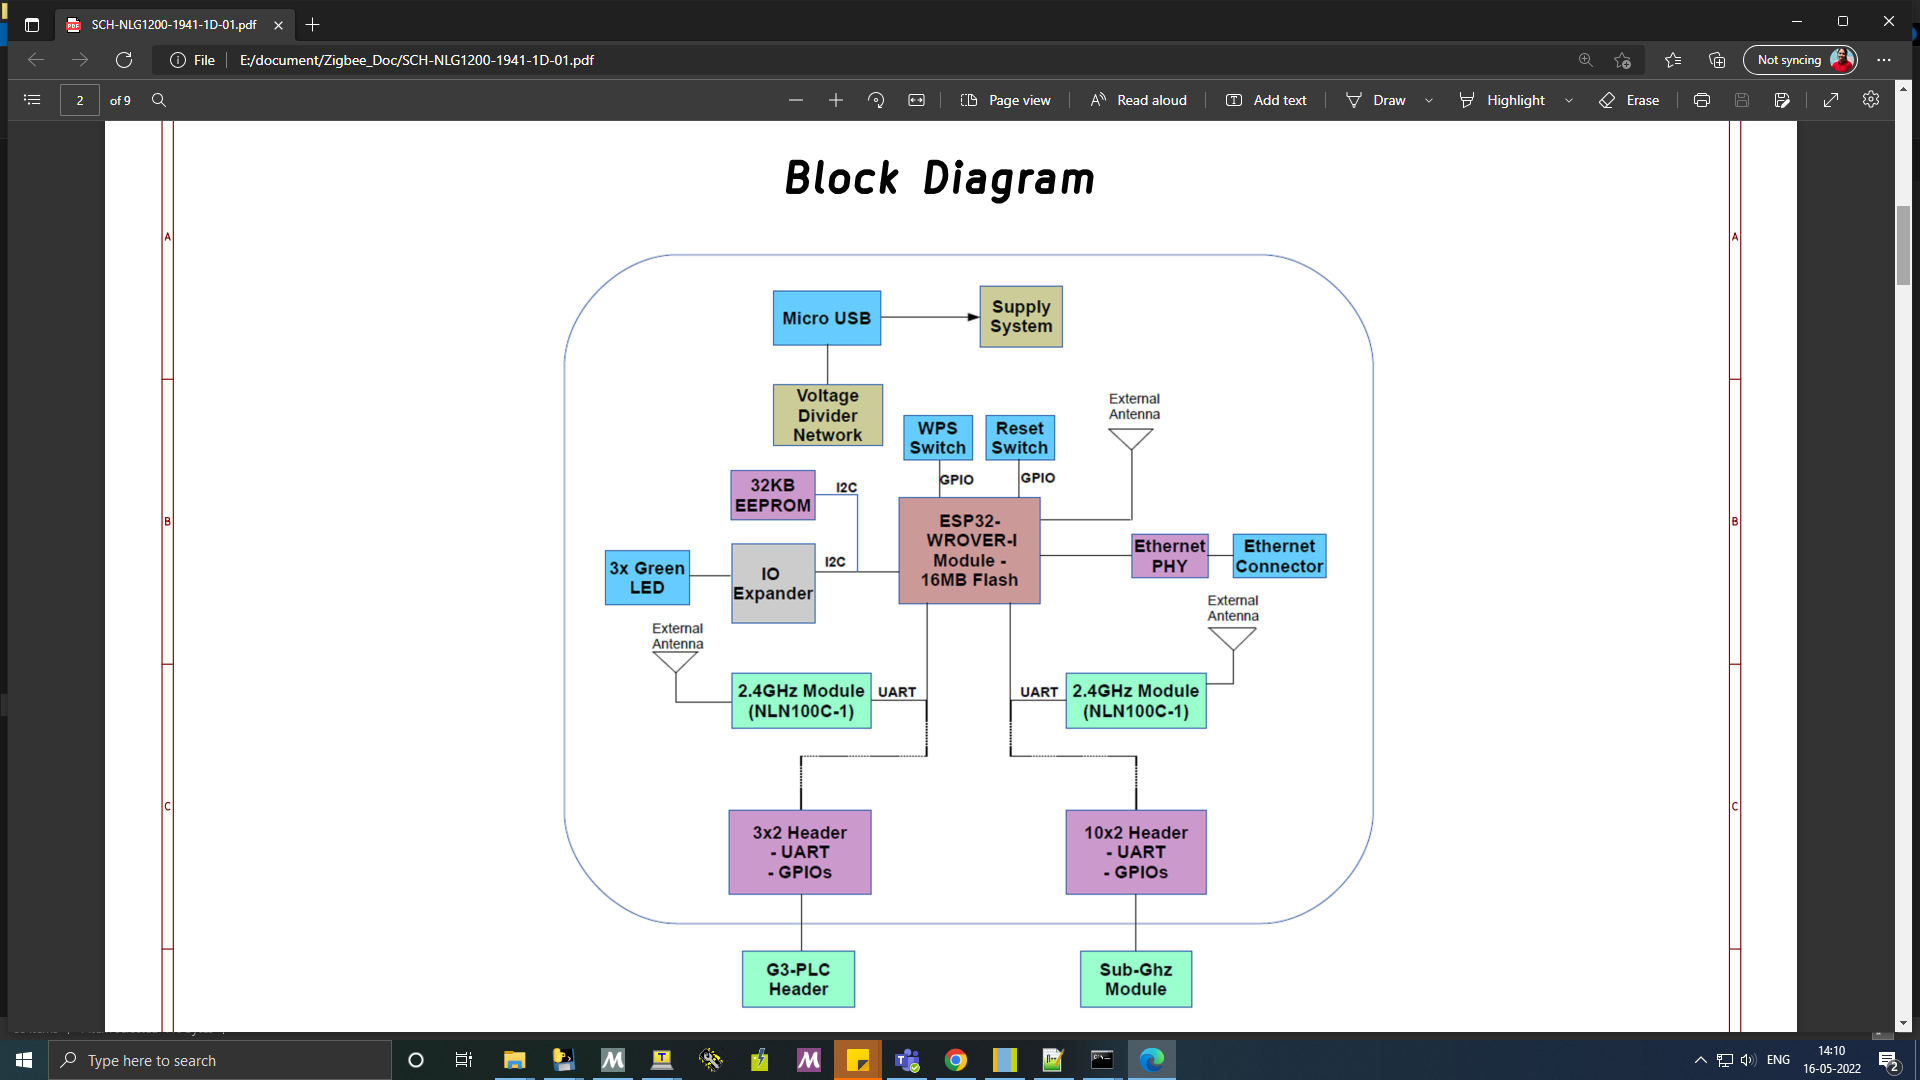Open the clock showing 14:10
The height and width of the screenshot is (1080, 1920).
click(1832, 1060)
